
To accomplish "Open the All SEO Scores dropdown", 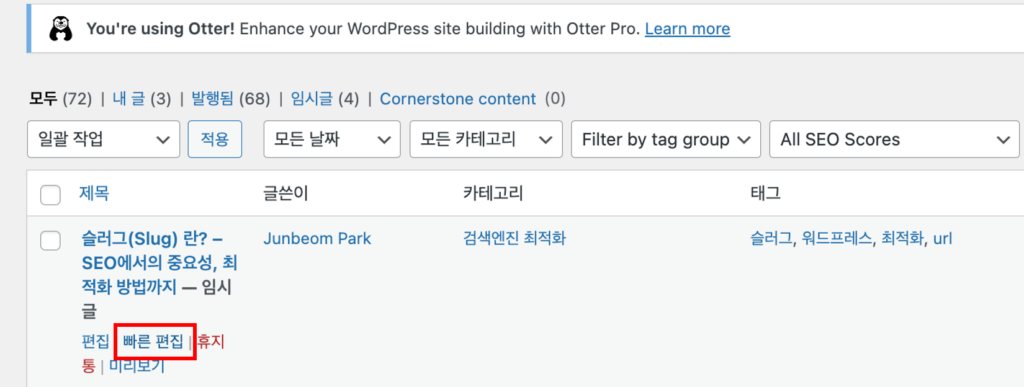I will pos(895,139).
